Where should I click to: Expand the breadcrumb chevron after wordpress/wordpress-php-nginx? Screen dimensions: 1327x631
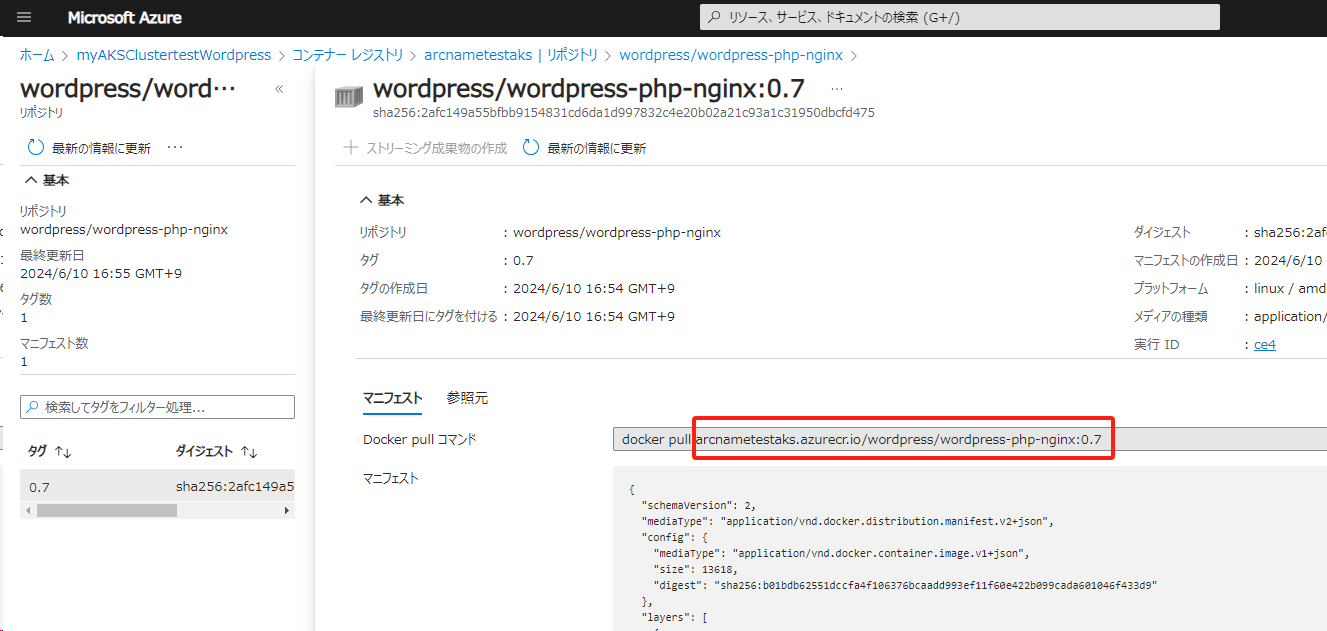[x=853, y=55]
